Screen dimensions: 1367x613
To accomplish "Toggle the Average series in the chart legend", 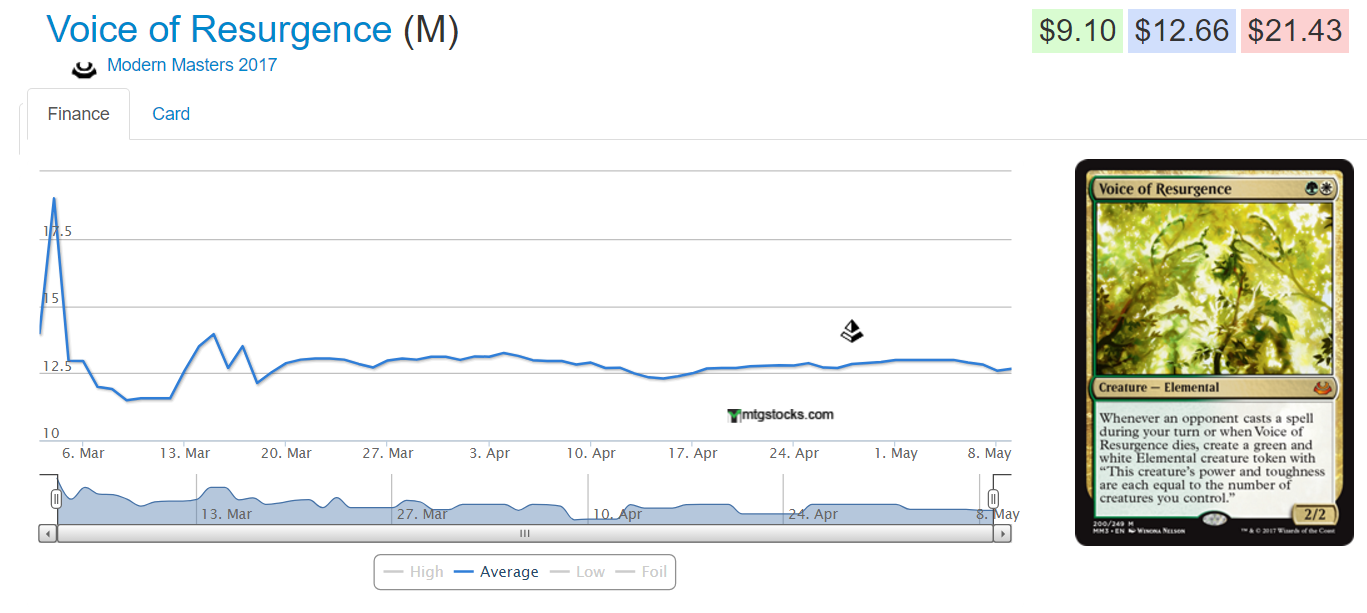I will [496, 572].
